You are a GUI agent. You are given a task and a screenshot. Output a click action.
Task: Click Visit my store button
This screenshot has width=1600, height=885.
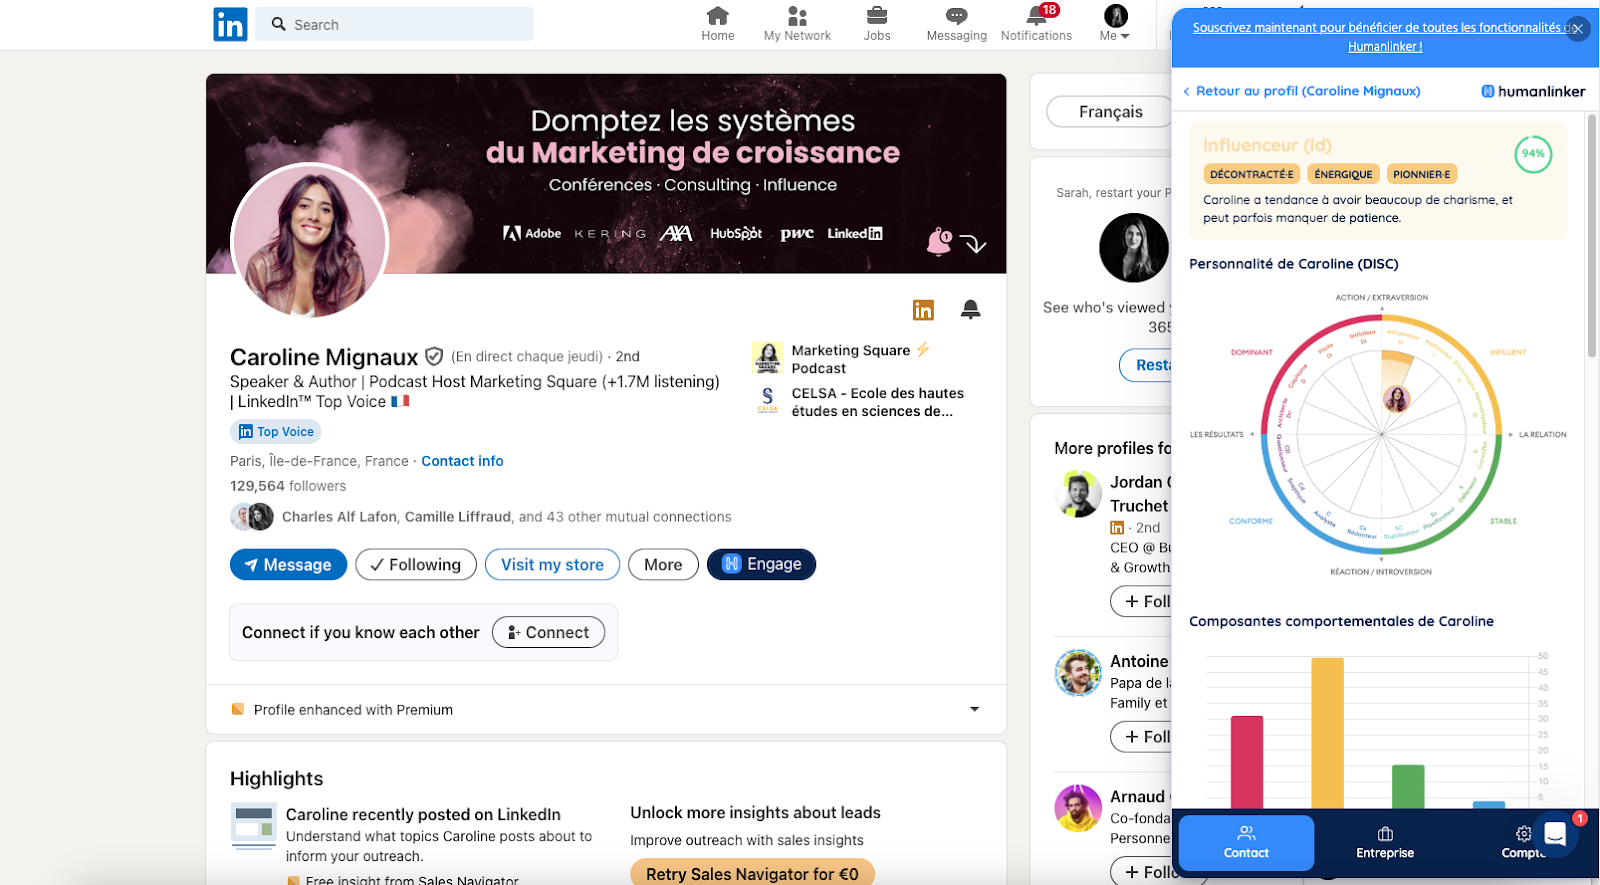click(x=552, y=565)
